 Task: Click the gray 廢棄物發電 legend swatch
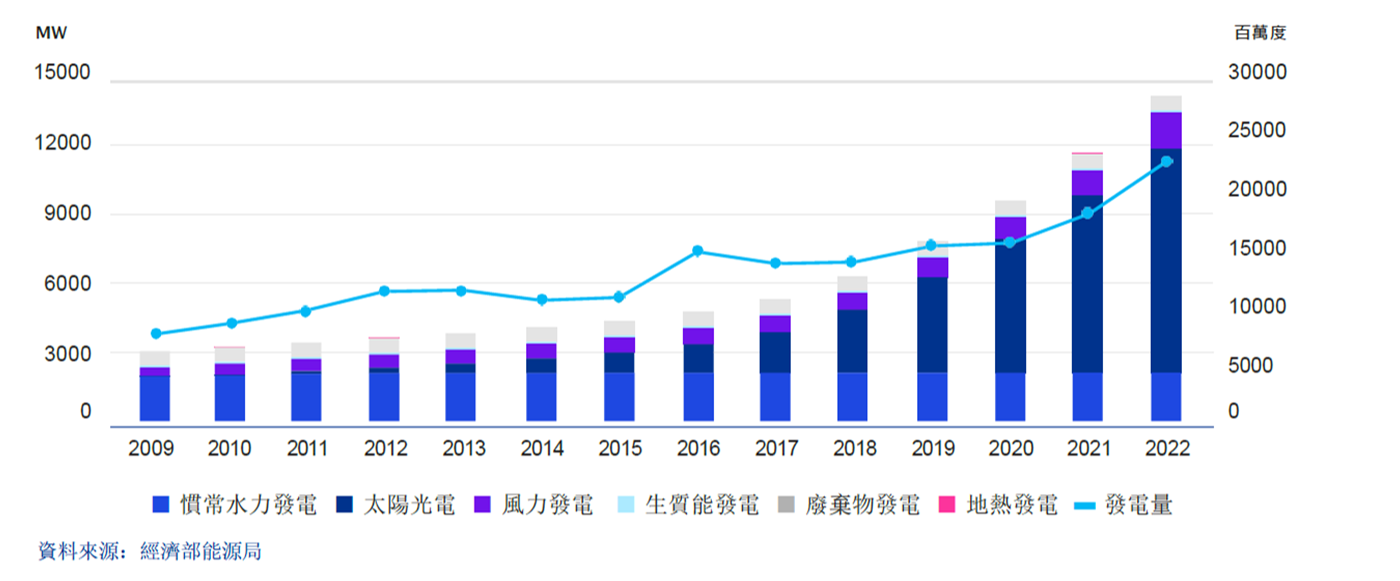[785, 505]
